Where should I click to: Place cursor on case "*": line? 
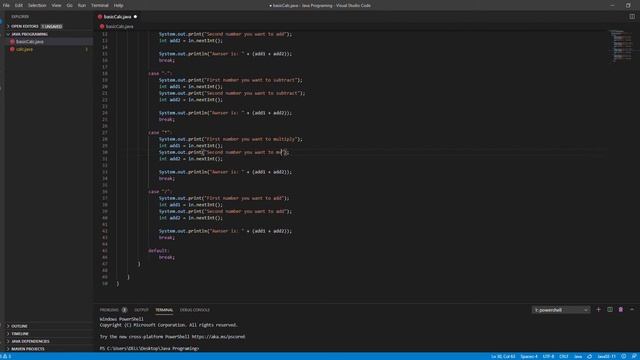click(x=160, y=133)
